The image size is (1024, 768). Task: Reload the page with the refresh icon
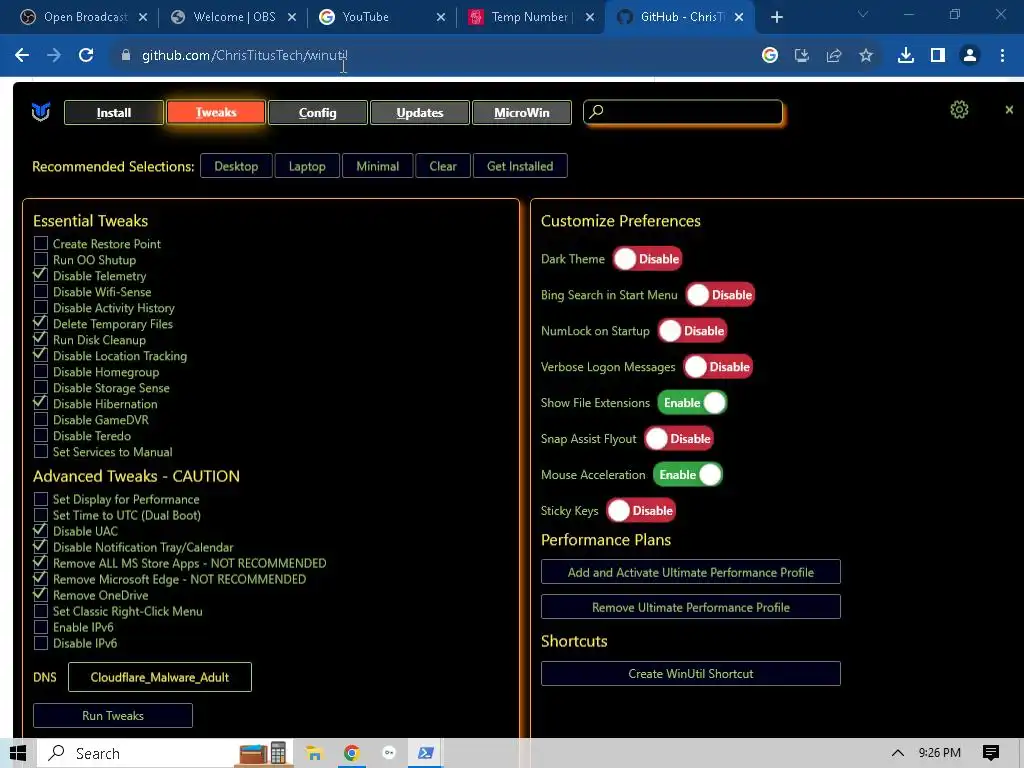point(86,56)
